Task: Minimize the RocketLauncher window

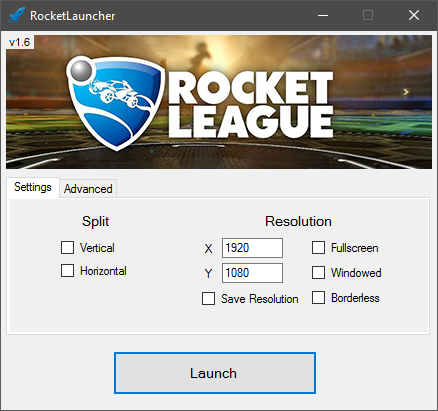Action: [x=323, y=15]
